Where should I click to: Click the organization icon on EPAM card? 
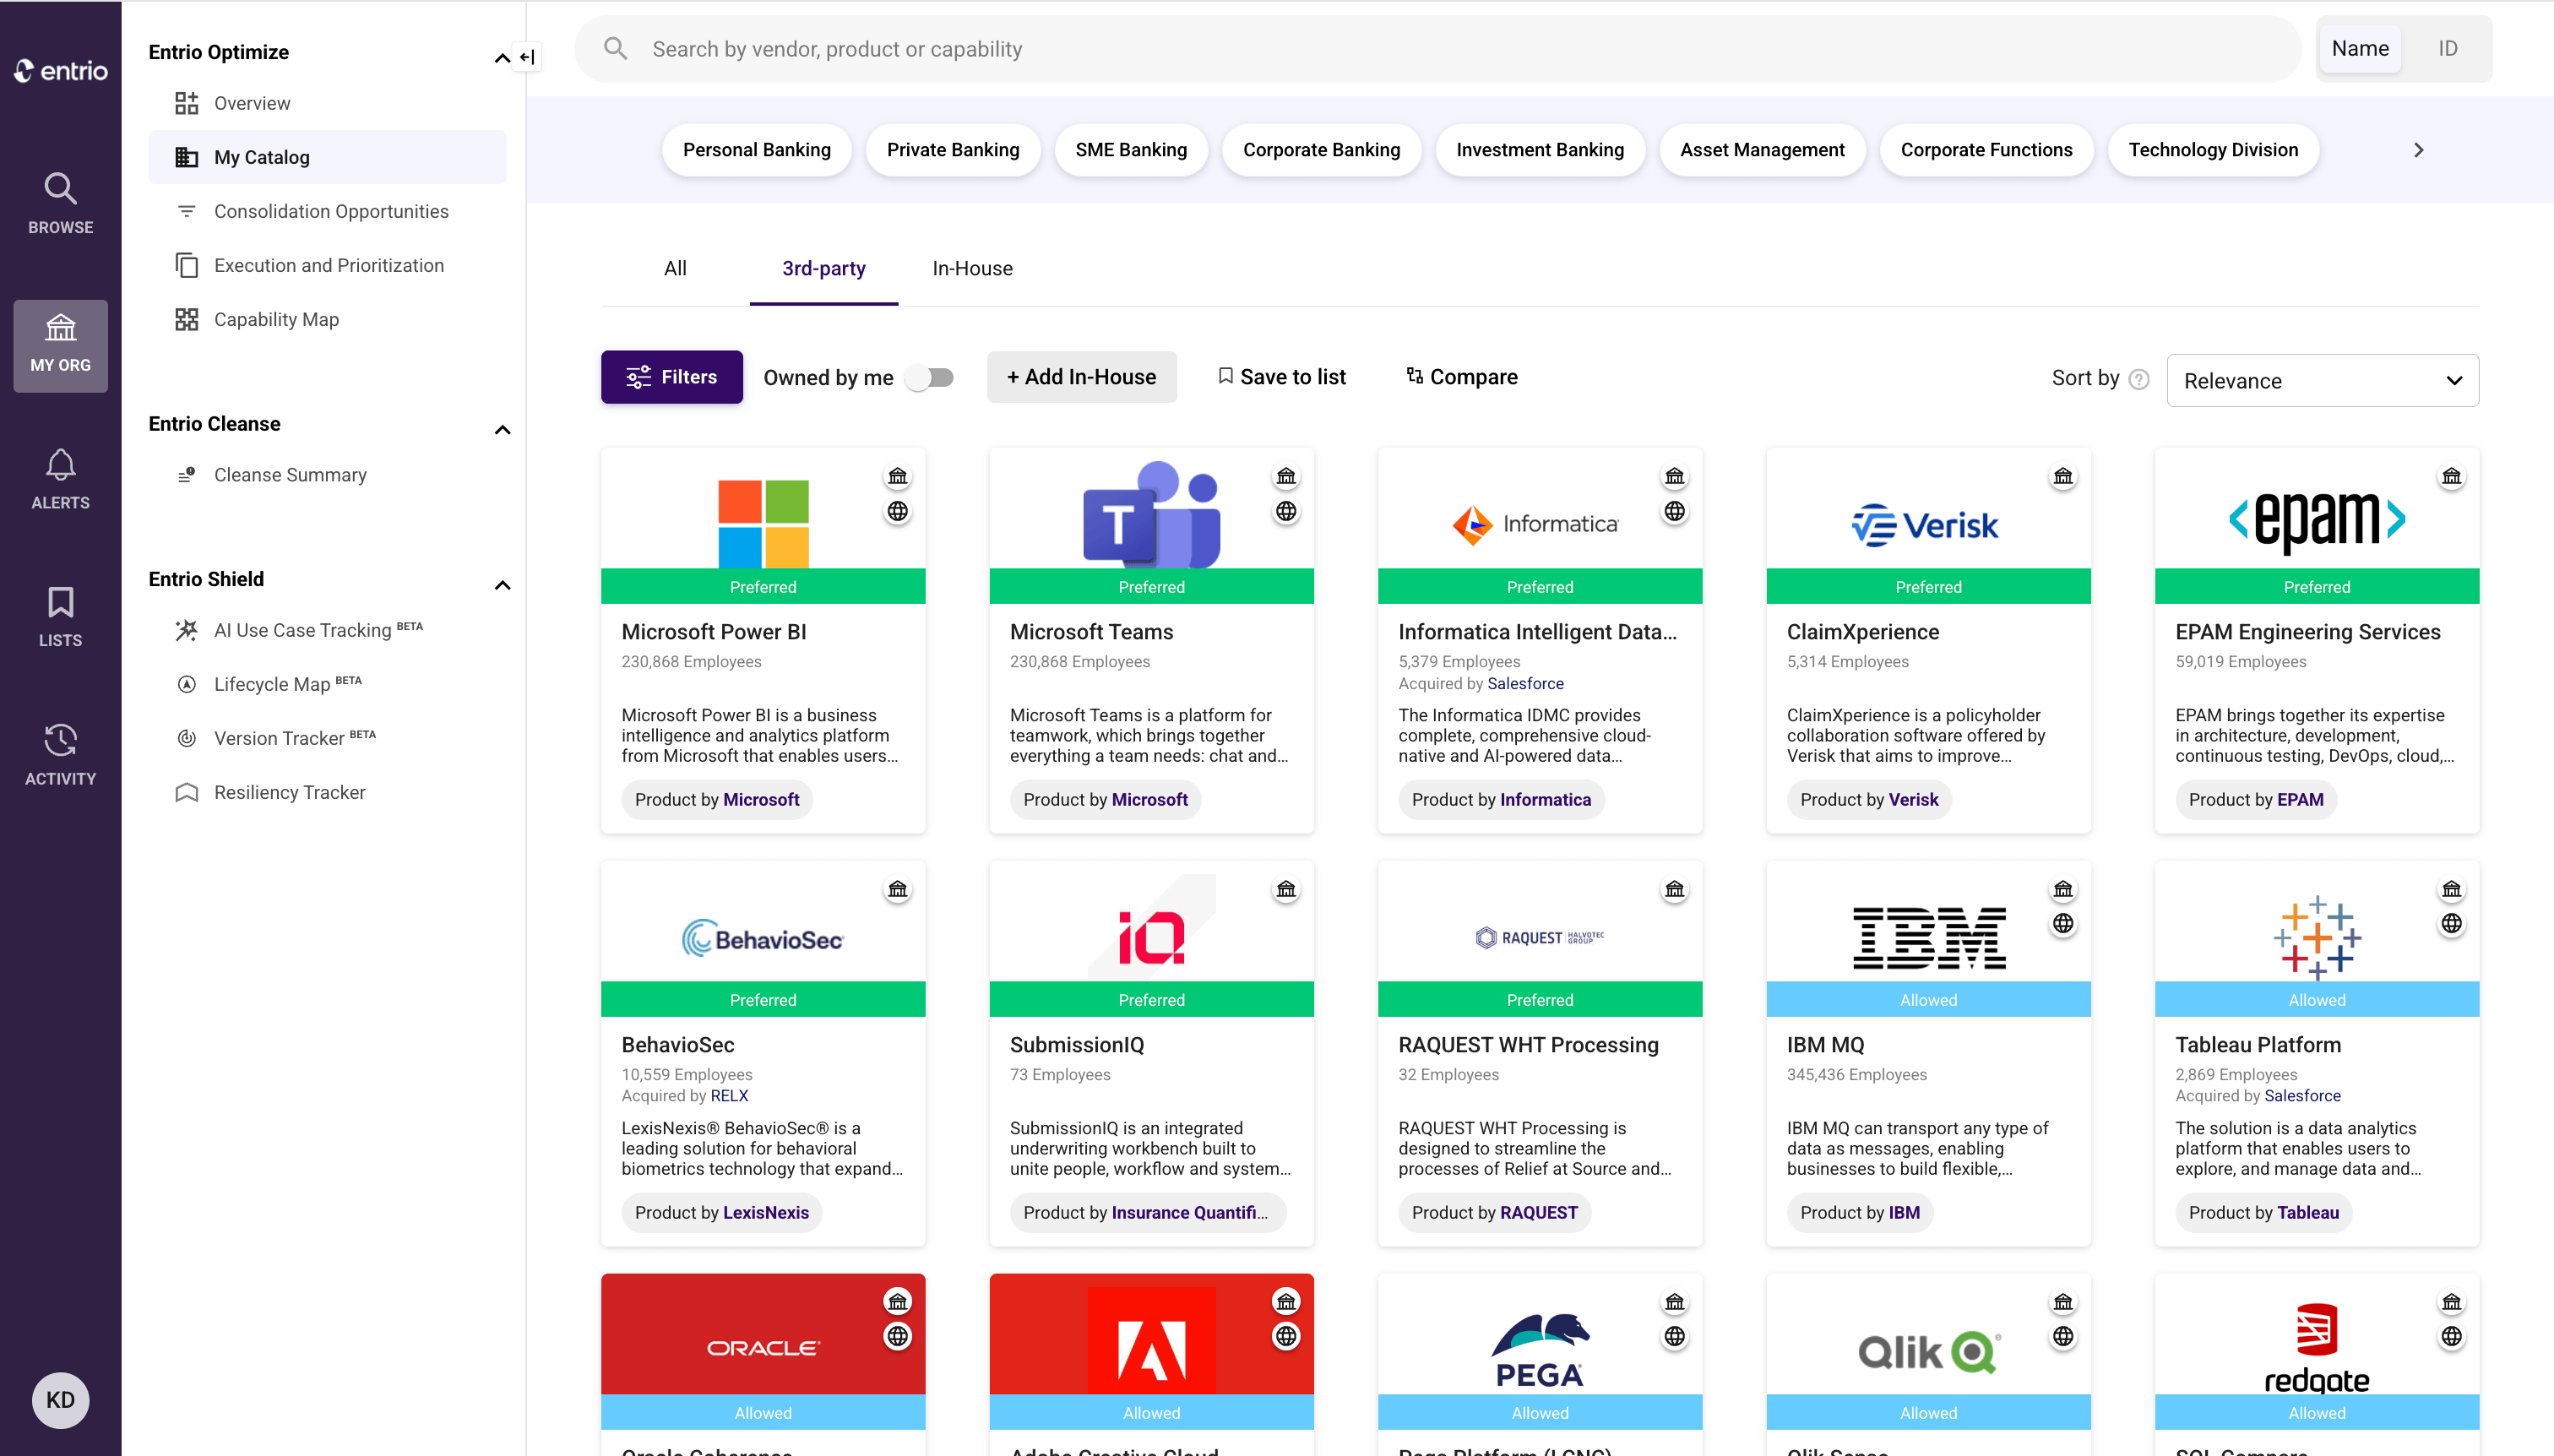pos(2451,476)
